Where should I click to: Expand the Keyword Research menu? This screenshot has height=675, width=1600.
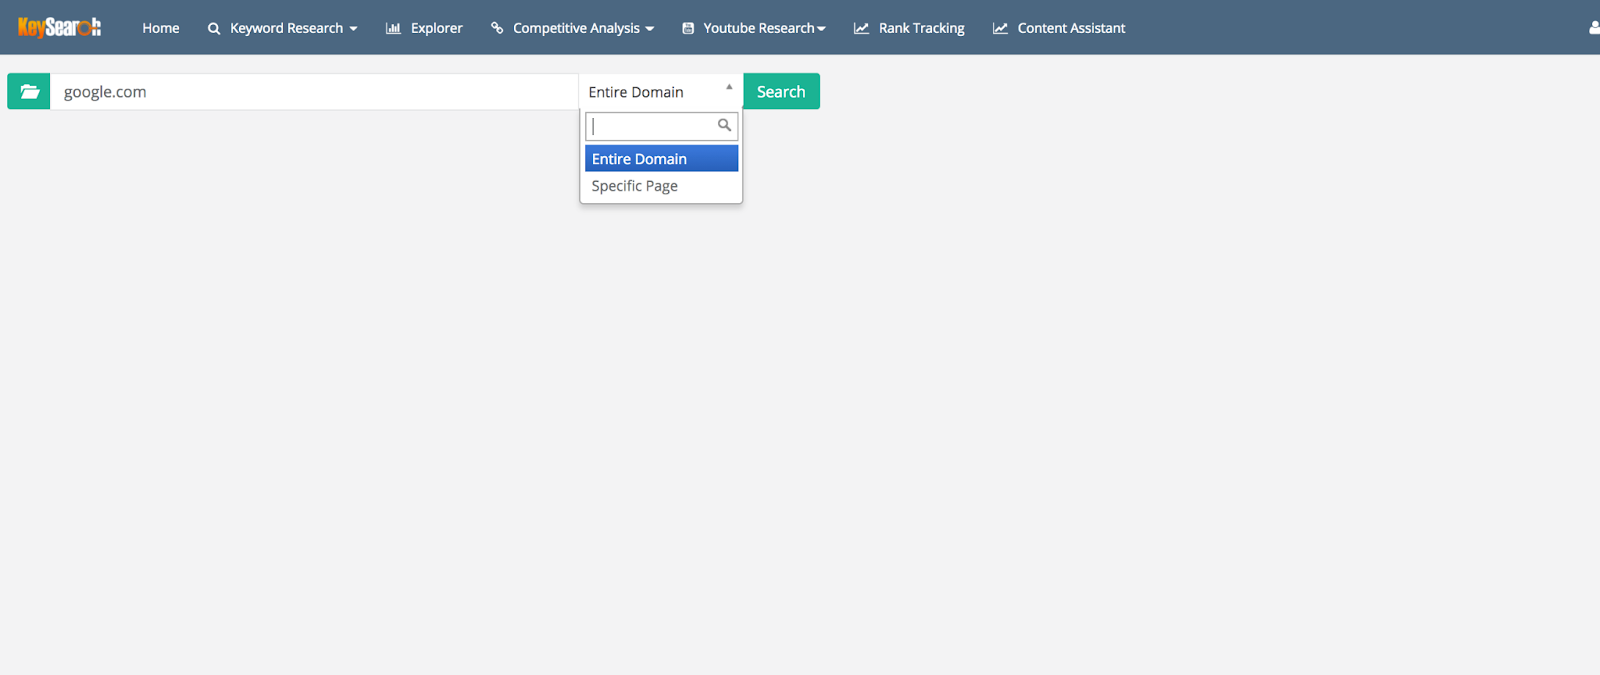[x=282, y=28]
